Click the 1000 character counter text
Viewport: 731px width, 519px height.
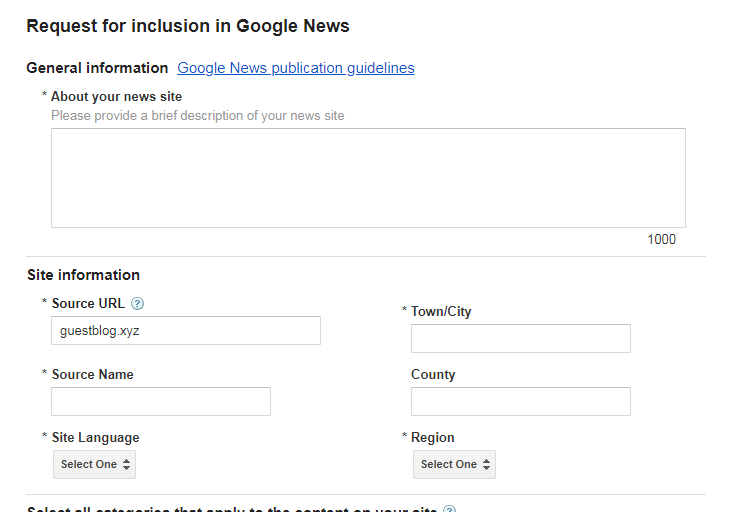coord(662,239)
